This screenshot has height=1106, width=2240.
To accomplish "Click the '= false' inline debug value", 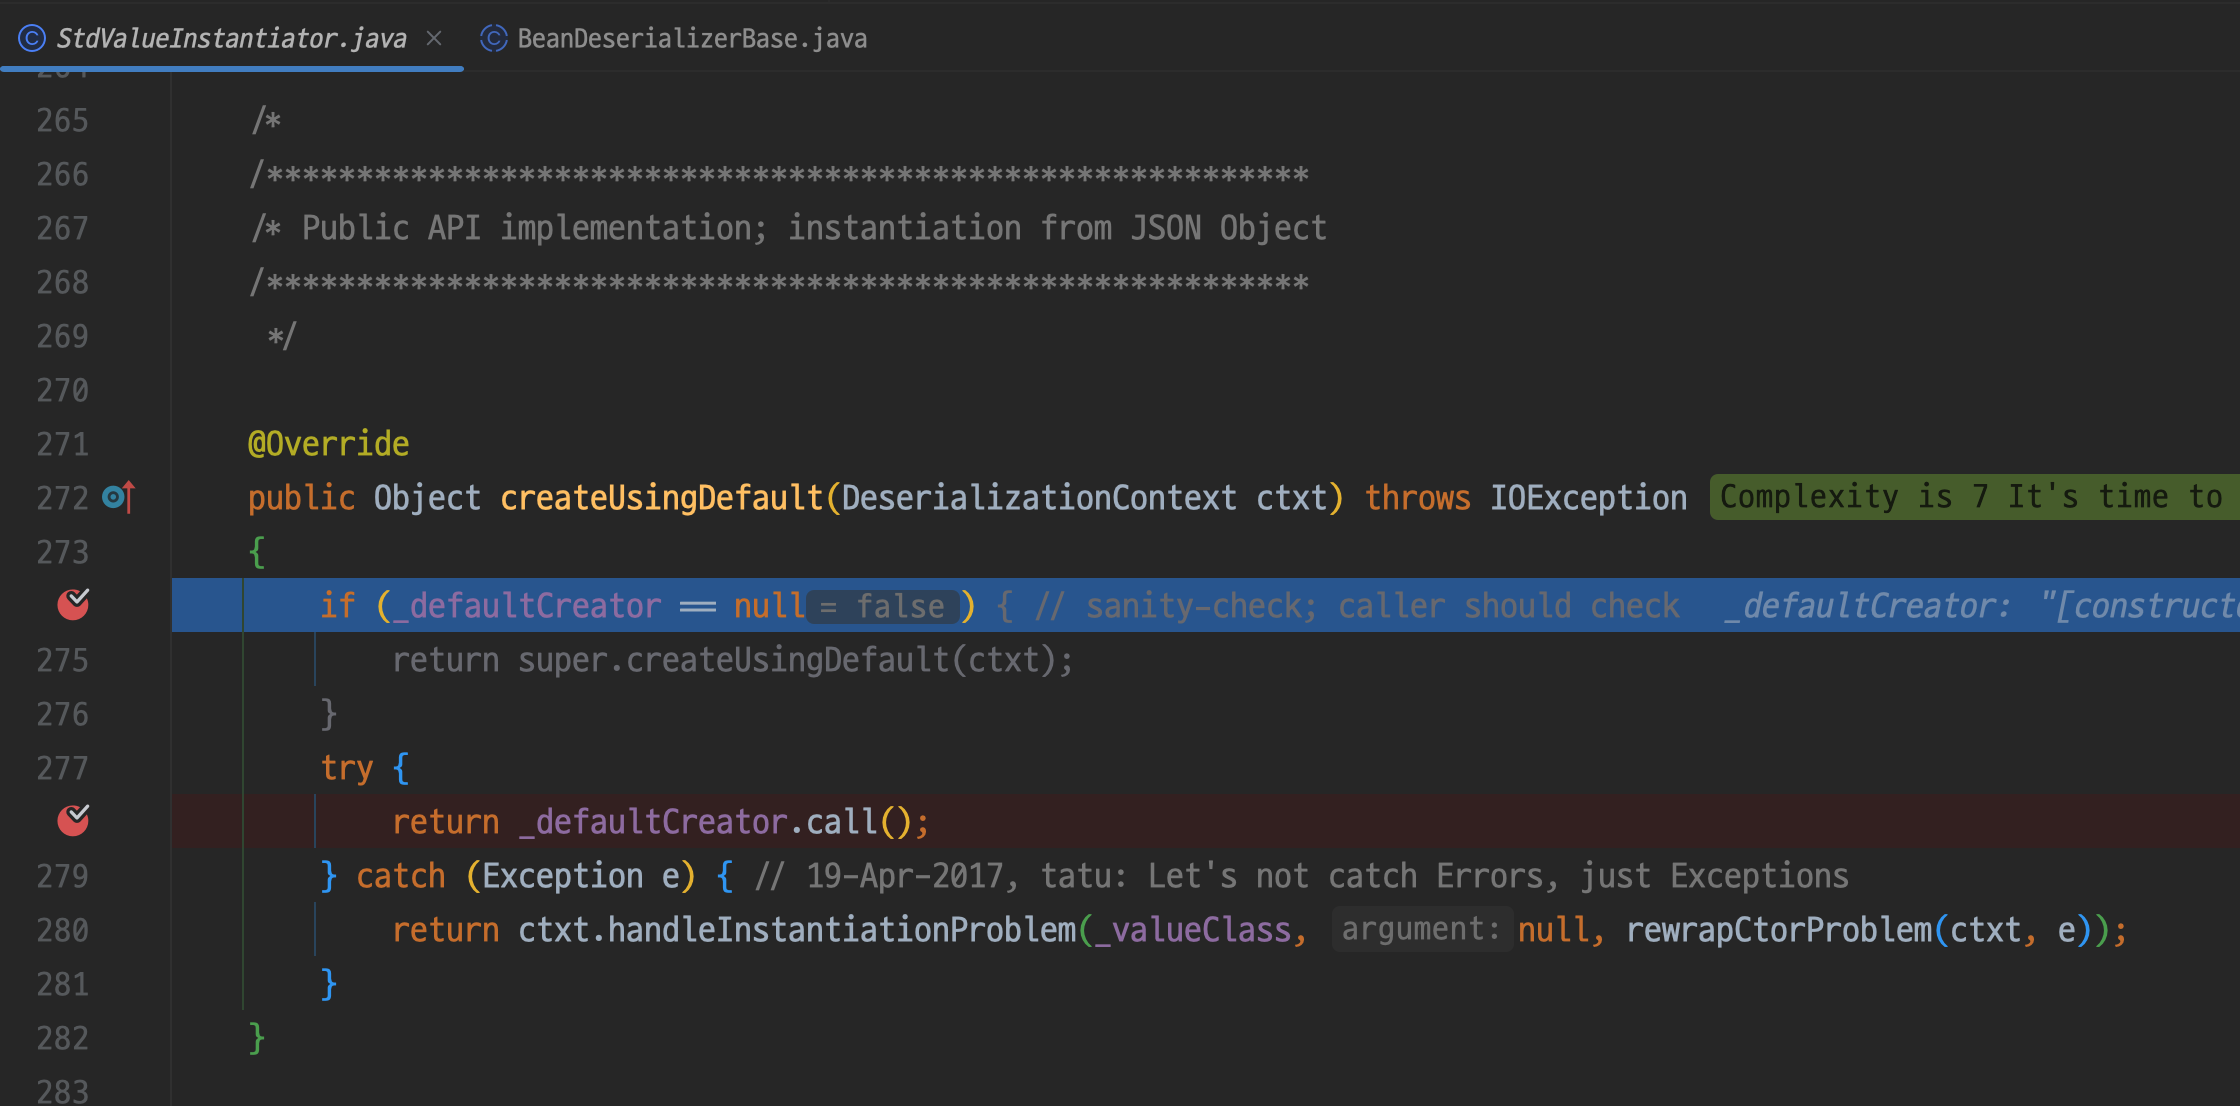I will click(883, 606).
